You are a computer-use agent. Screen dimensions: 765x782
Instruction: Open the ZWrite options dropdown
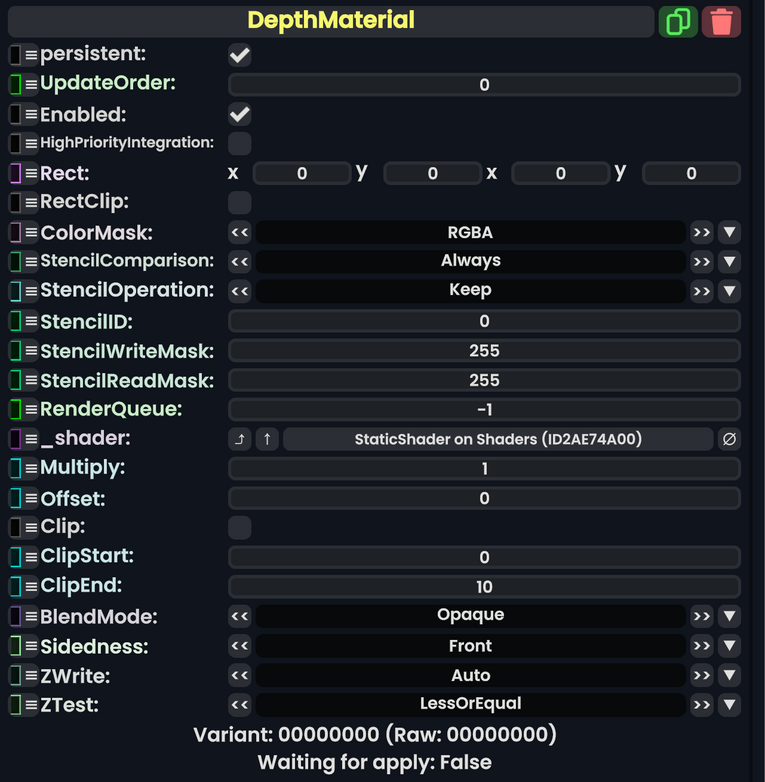coord(730,676)
